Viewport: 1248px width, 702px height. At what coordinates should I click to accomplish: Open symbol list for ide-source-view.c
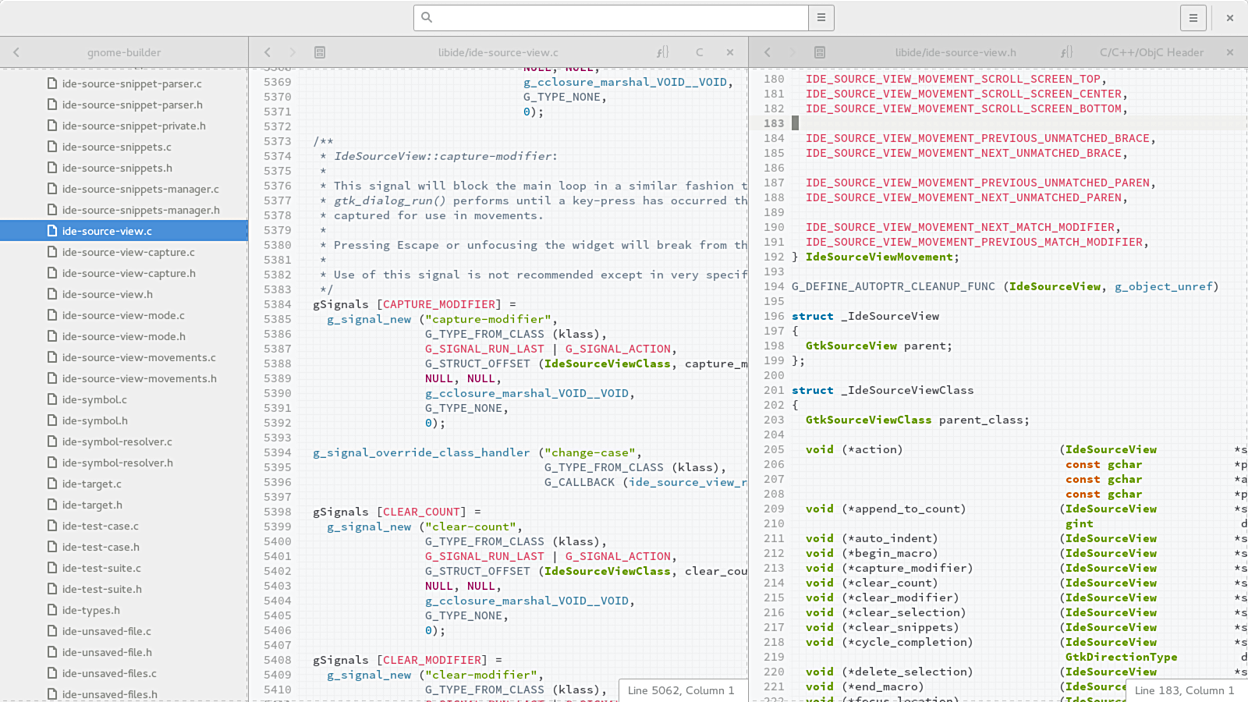(663, 52)
